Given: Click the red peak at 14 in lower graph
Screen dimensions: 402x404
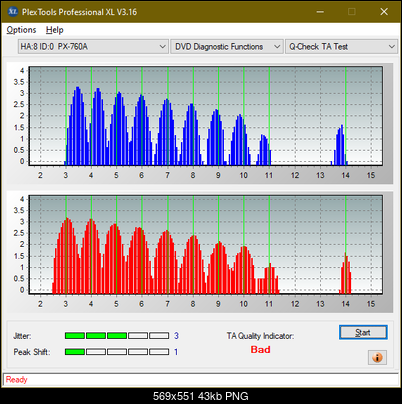Looking at the screenshot, I should click(x=345, y=273).
